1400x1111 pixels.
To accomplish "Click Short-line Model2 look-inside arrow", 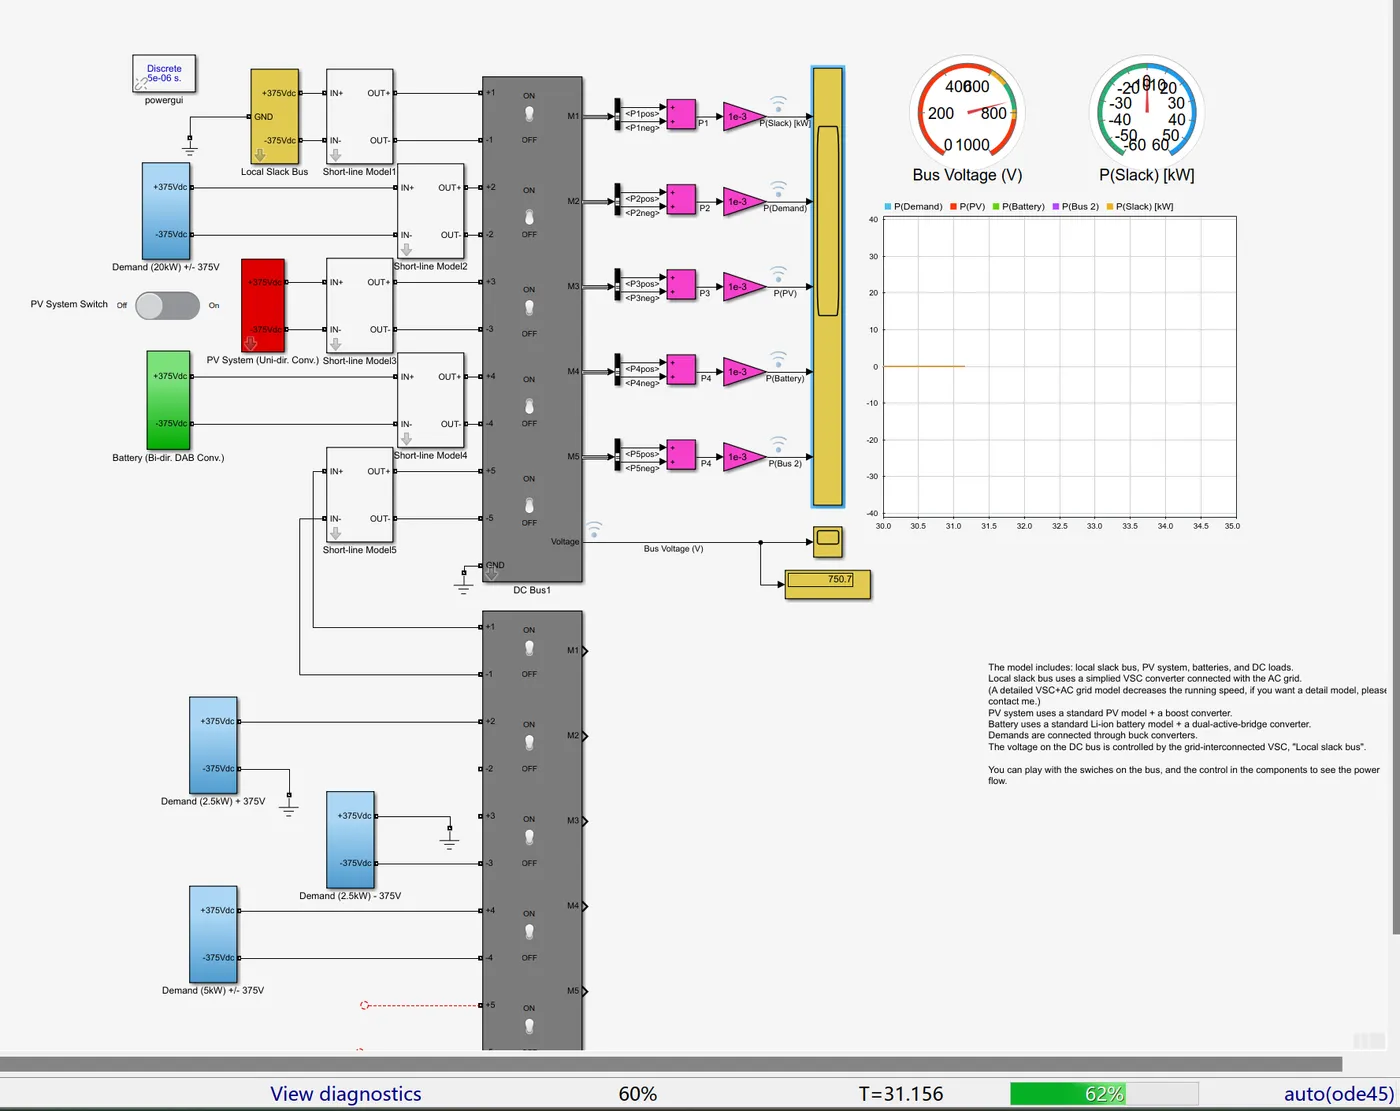I will click(406, 250).
